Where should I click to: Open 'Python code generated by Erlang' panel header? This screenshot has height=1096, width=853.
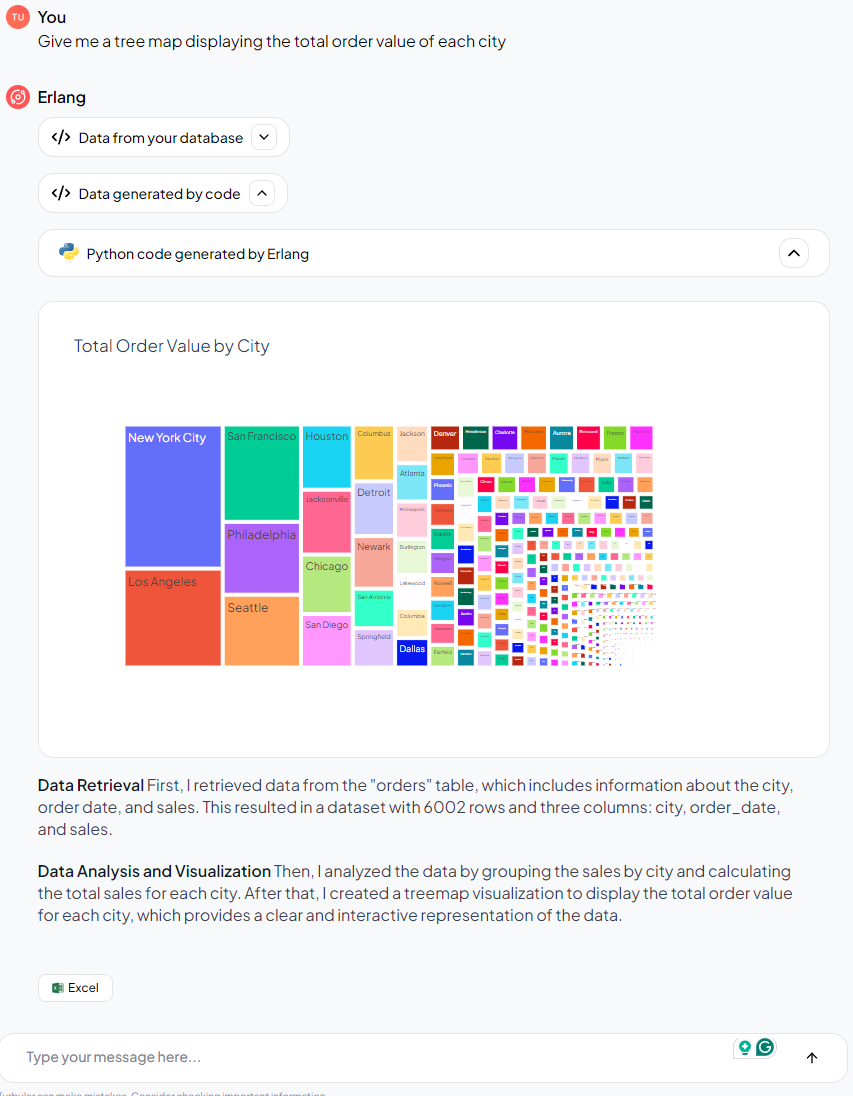pos(198,254)
